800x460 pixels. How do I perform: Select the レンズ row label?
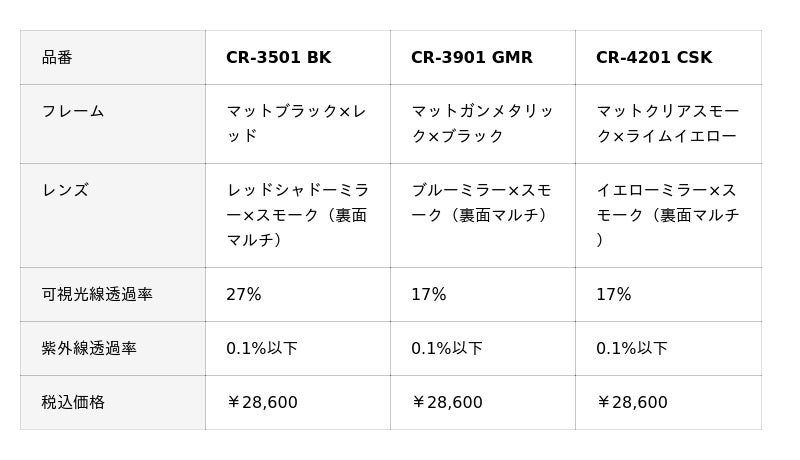65,190
